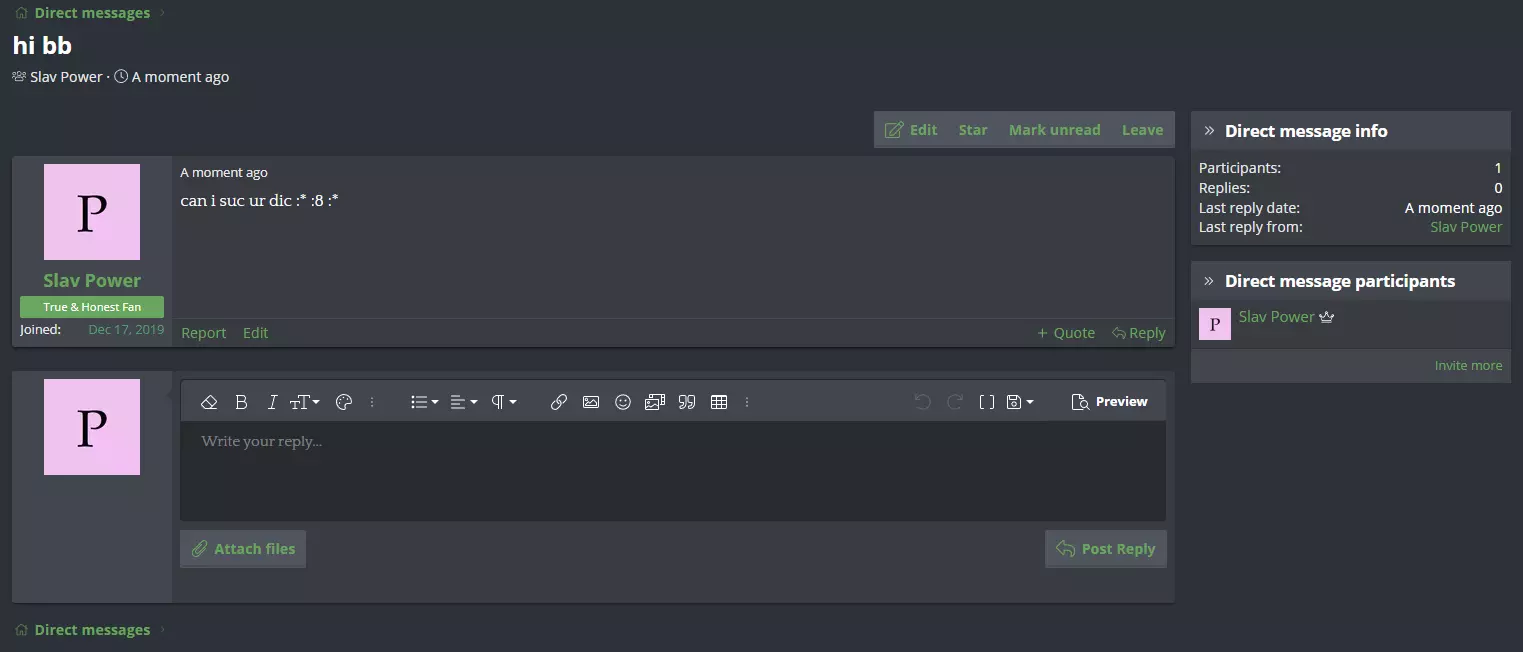1523x652 pixels.
Task: Go to Direct messages via bottom breadcrumb
Action: 92,630
